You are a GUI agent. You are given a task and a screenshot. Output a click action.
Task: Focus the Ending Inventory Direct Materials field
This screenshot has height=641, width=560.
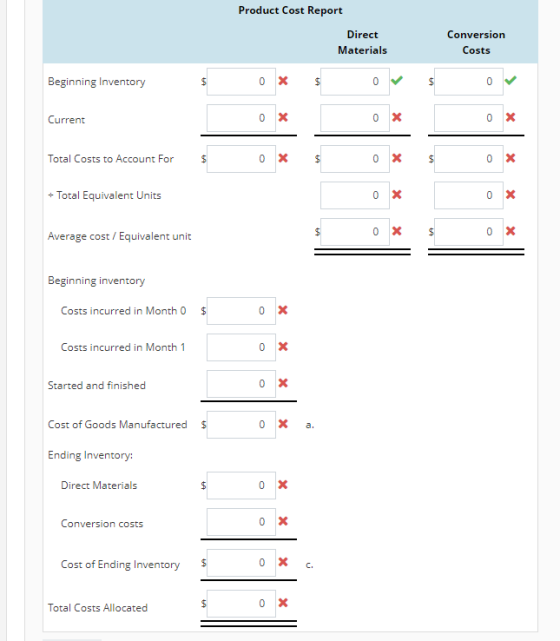241,485
